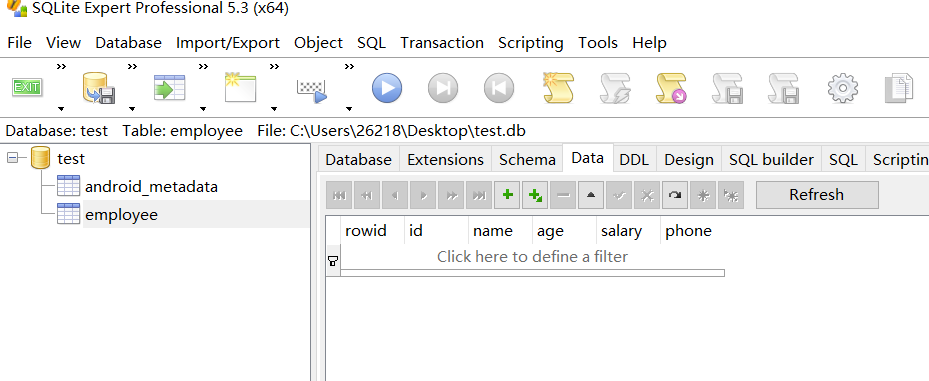Insert a record with green plus

point(507,195)
